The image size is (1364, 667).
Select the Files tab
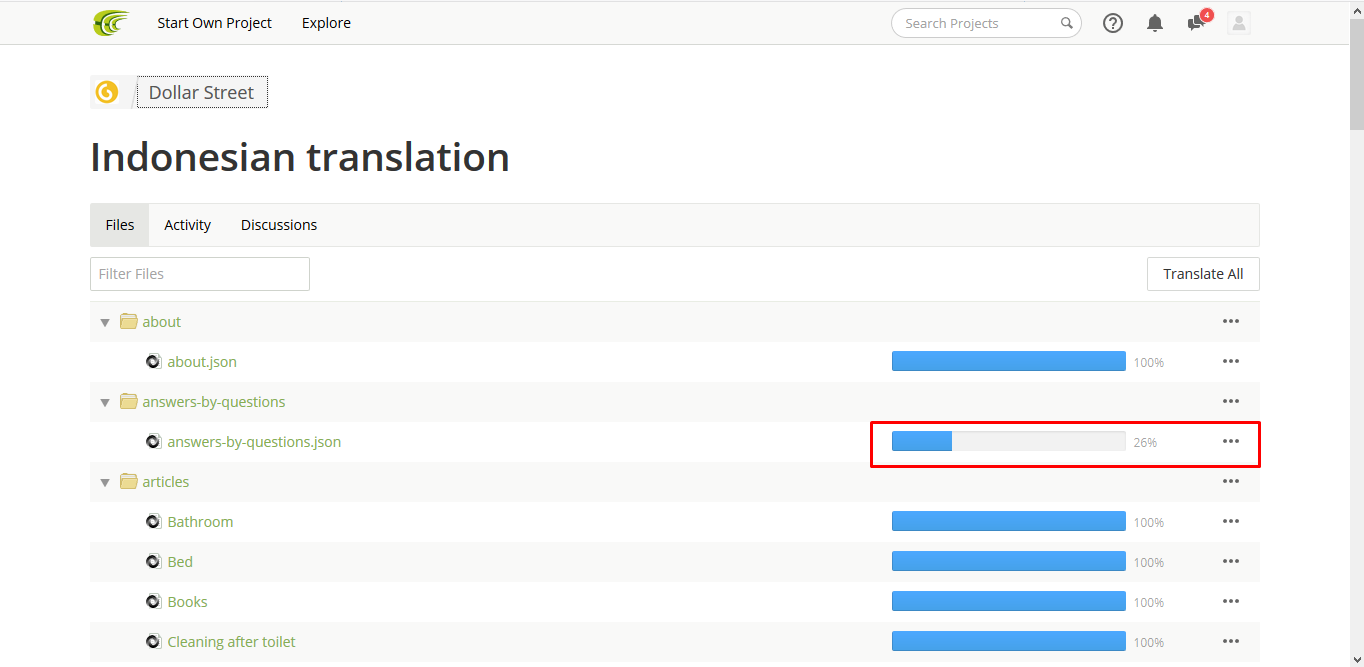point(120,225)
